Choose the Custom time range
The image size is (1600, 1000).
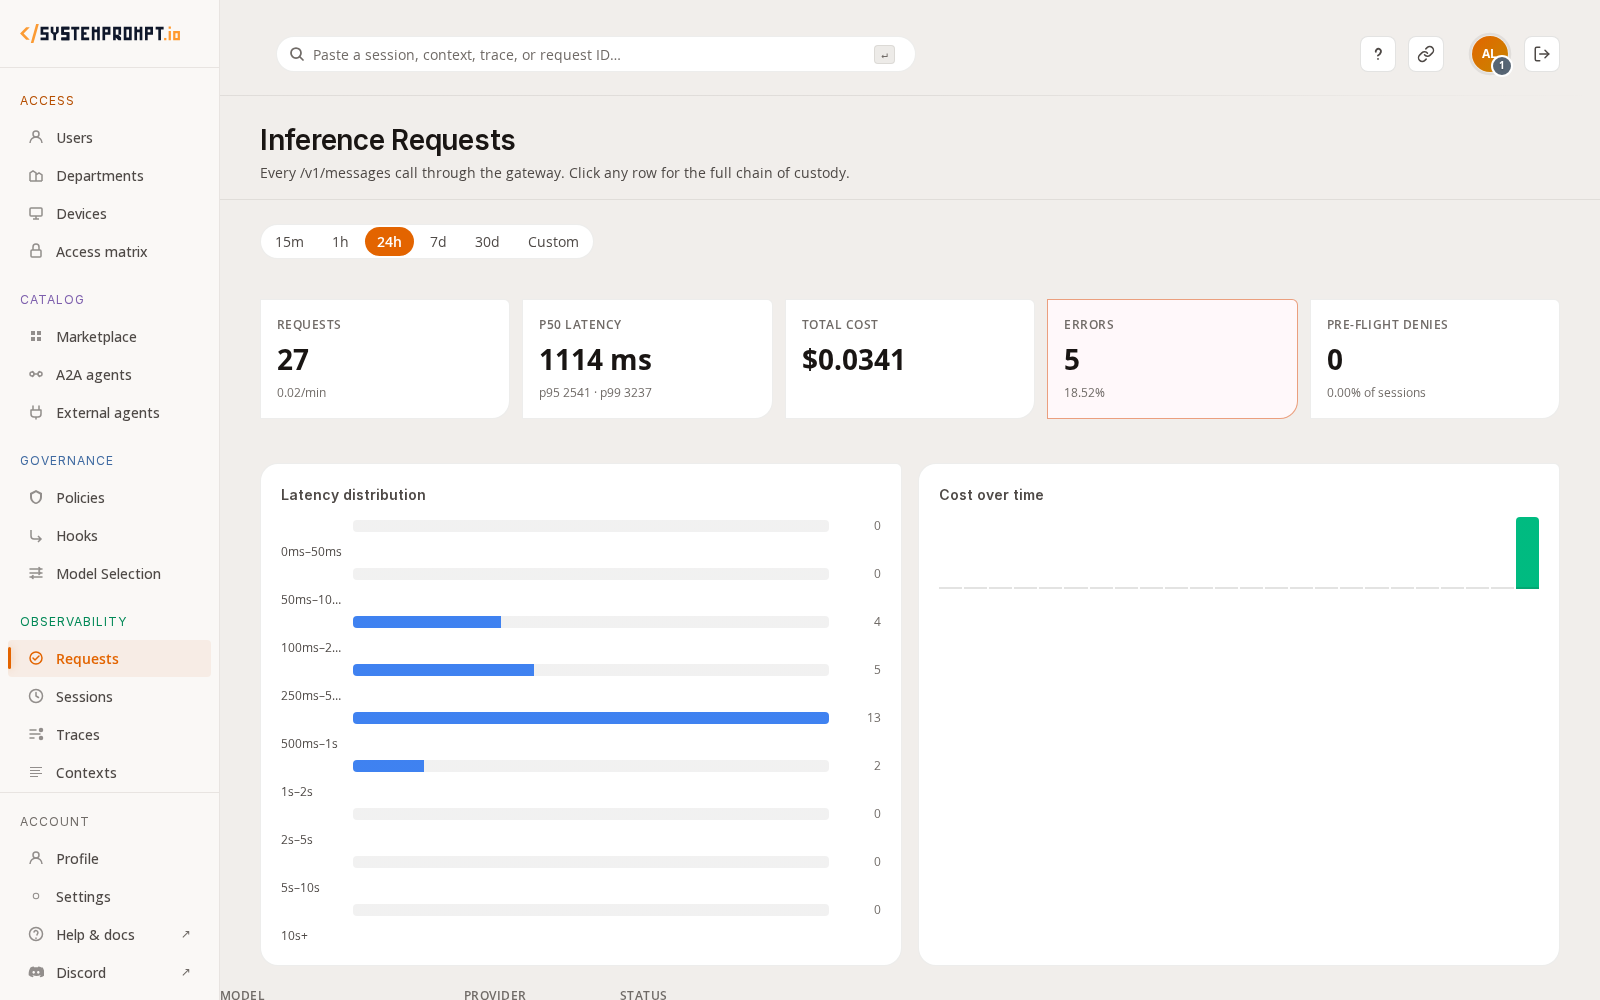click(553, 242)
